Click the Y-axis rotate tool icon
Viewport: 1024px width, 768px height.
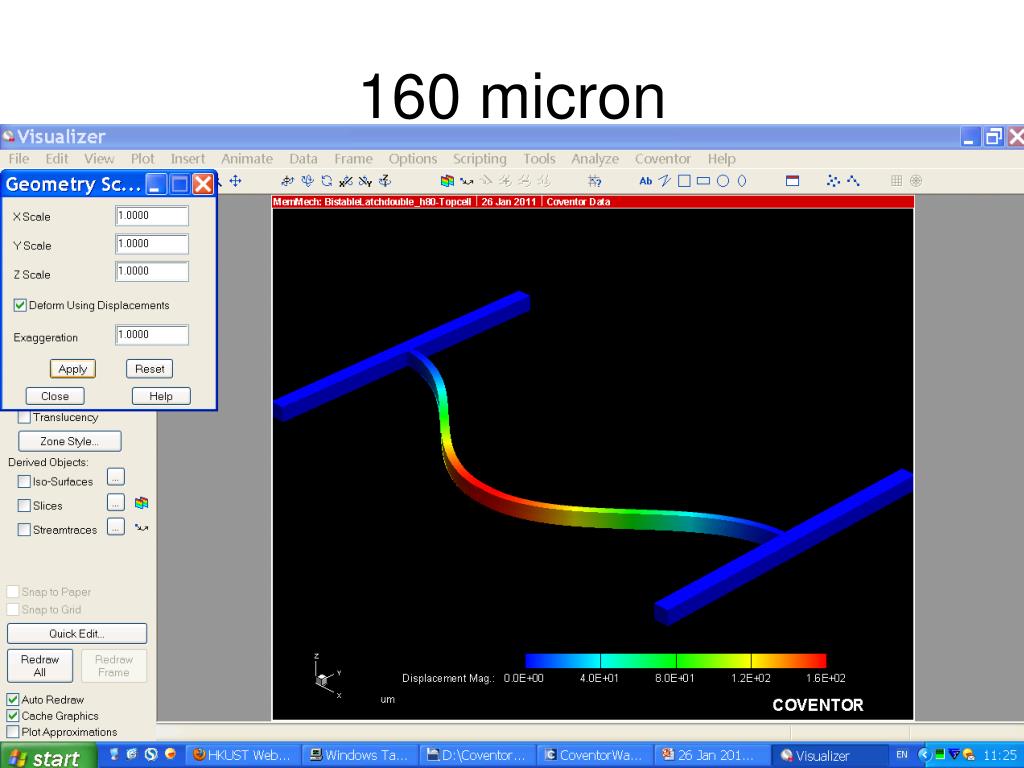click(366, 181)
